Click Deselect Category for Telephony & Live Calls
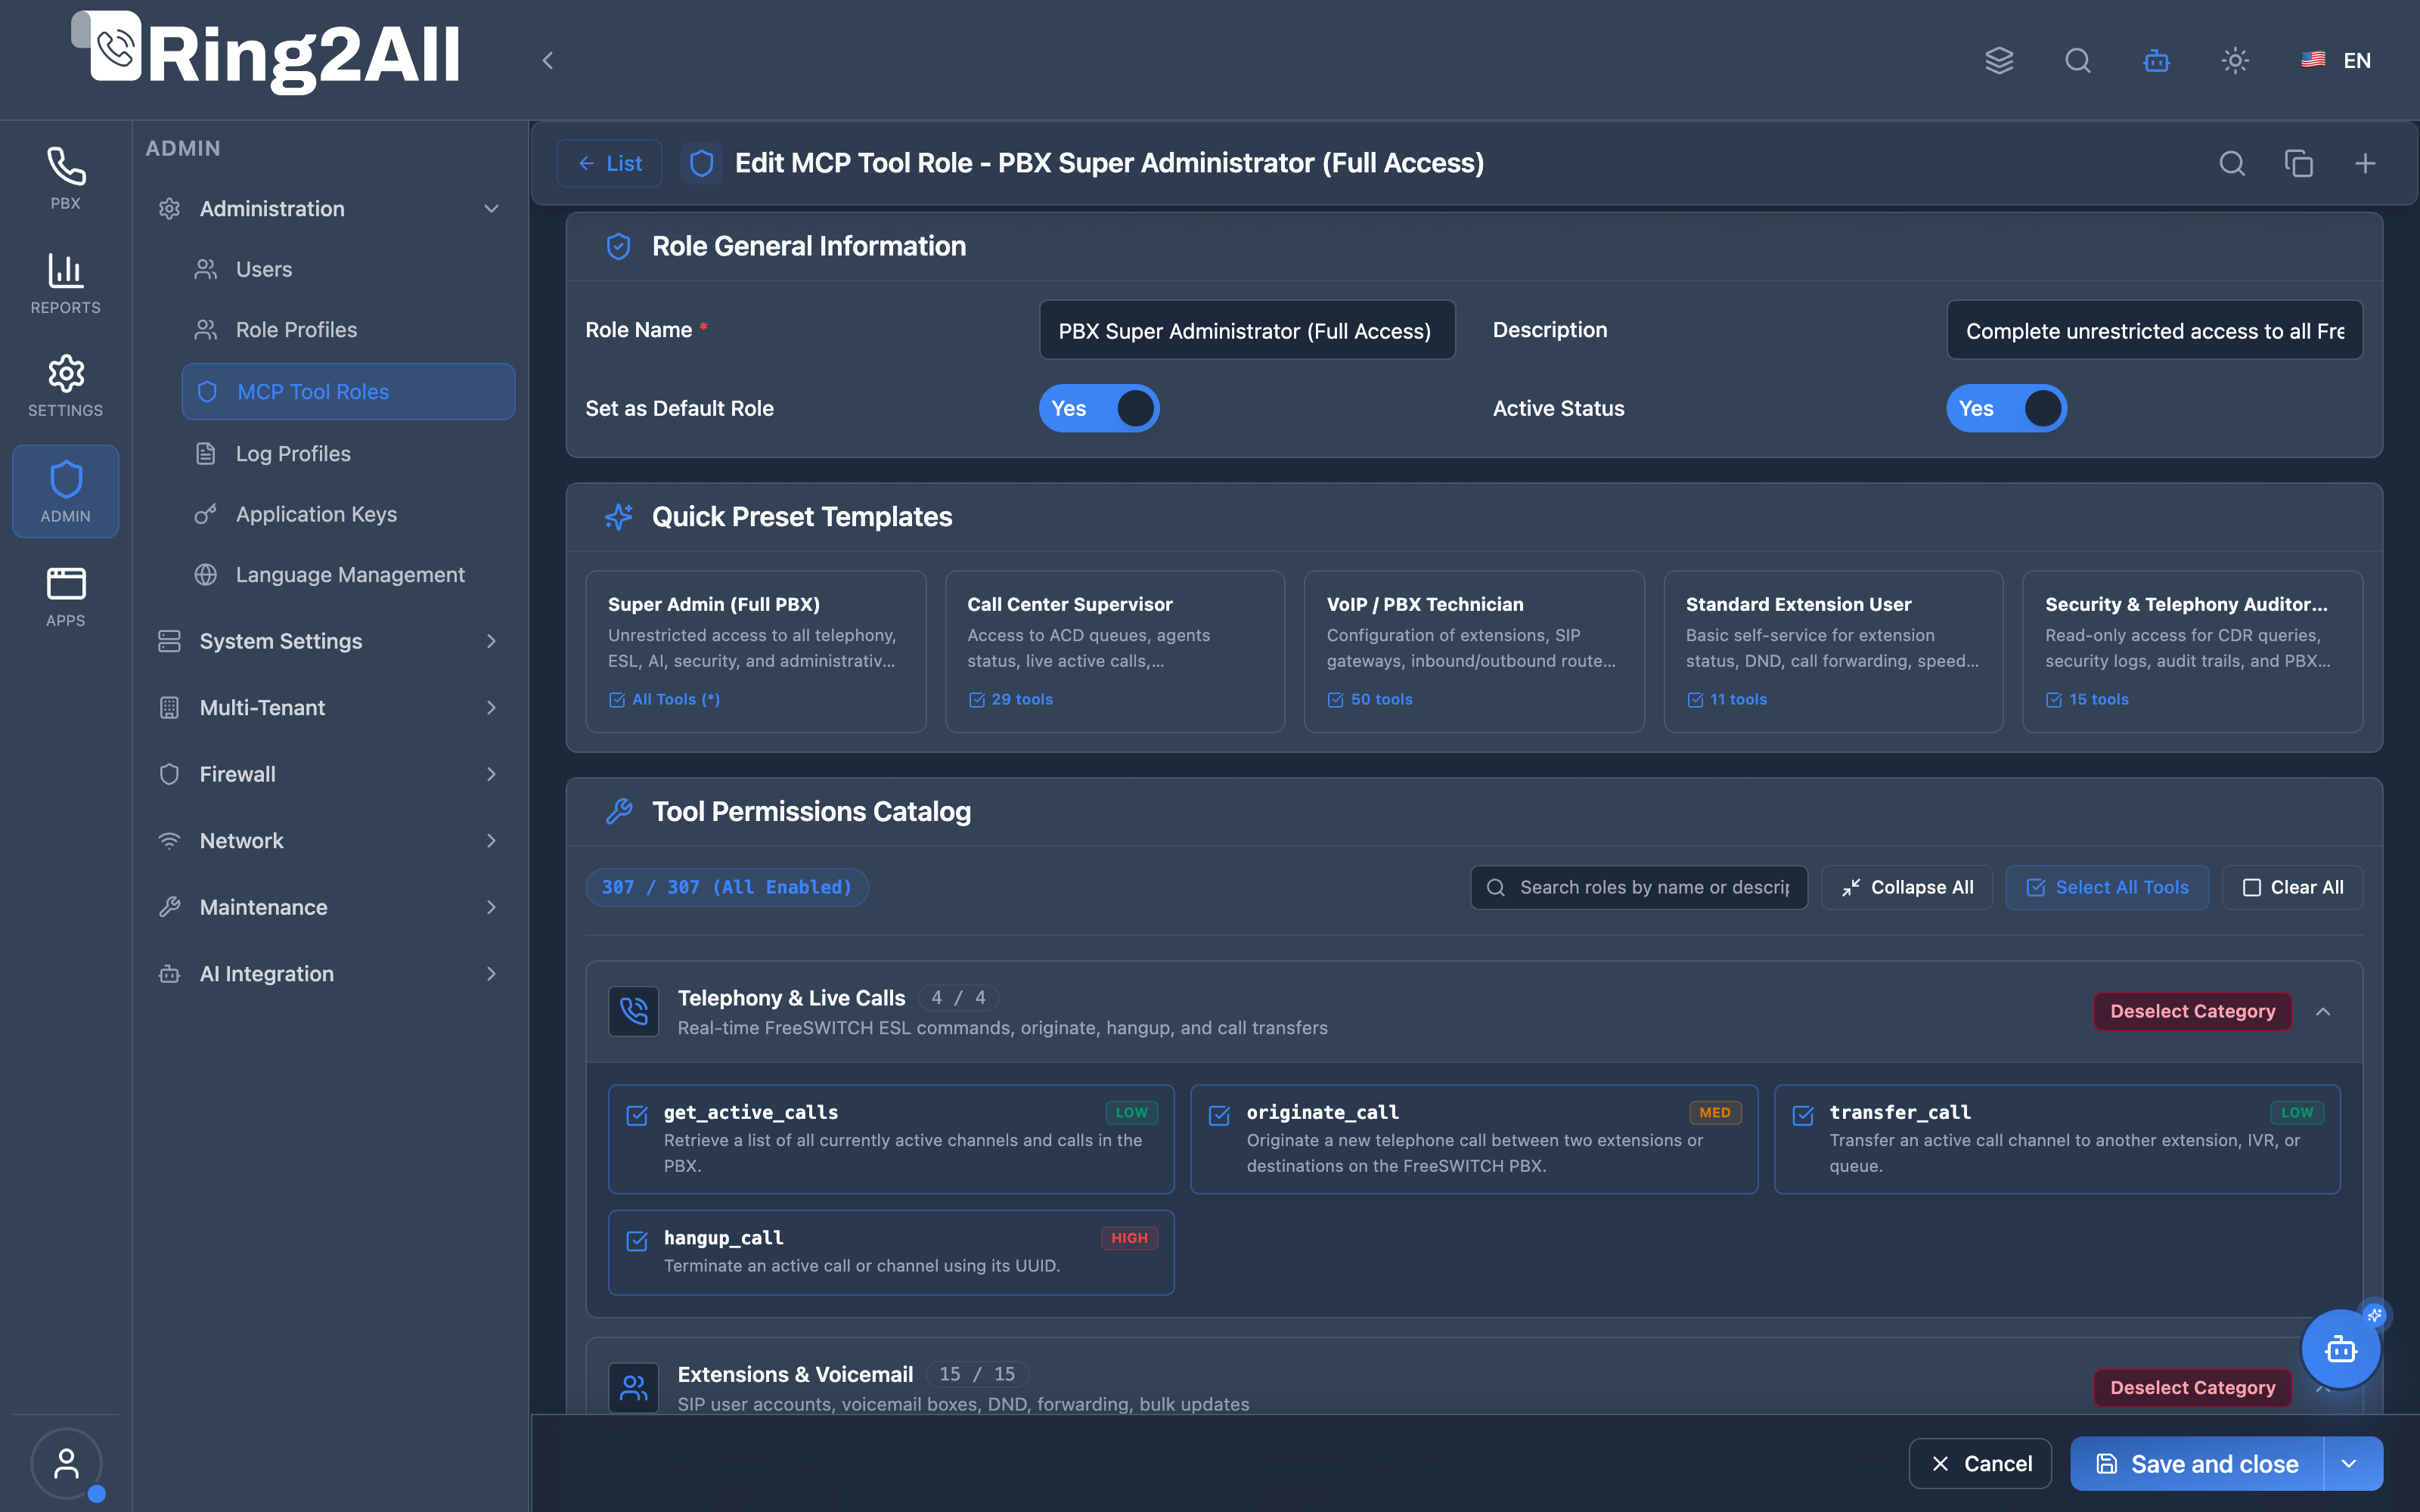This screenshot has height=1512, width=2420. coord(2192,1011)
